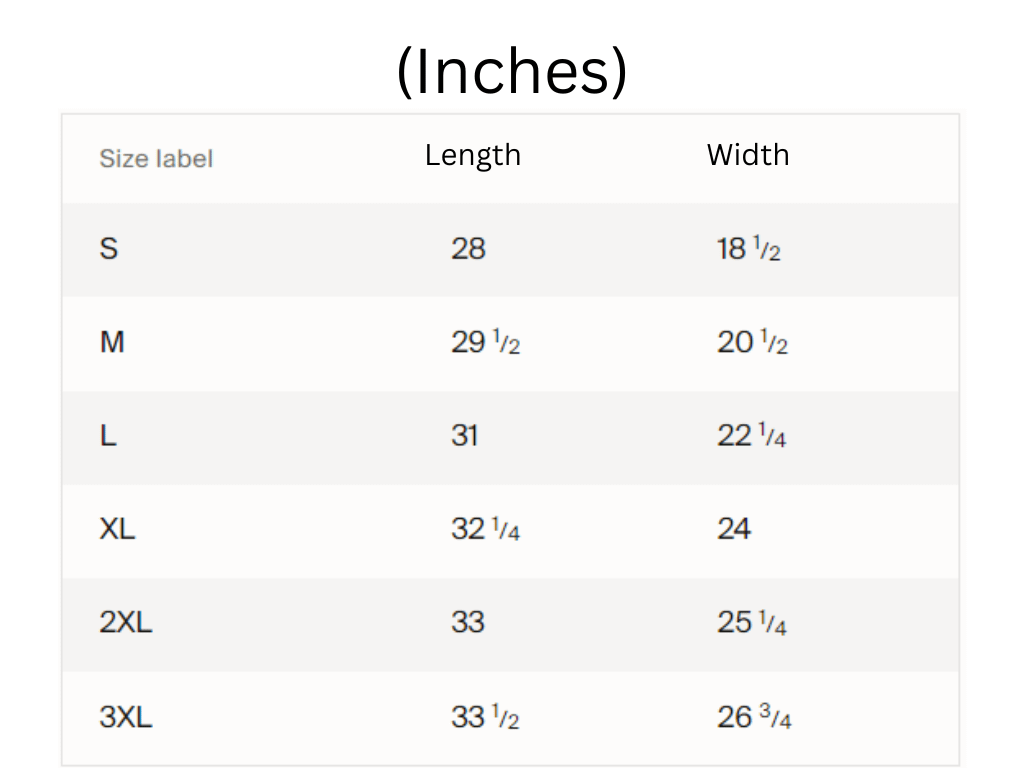This screenshot has width=1024, height=768.
Task: Click length value 32 1/4 for XL
Action: pyautogui.click(x=485, y=529)
